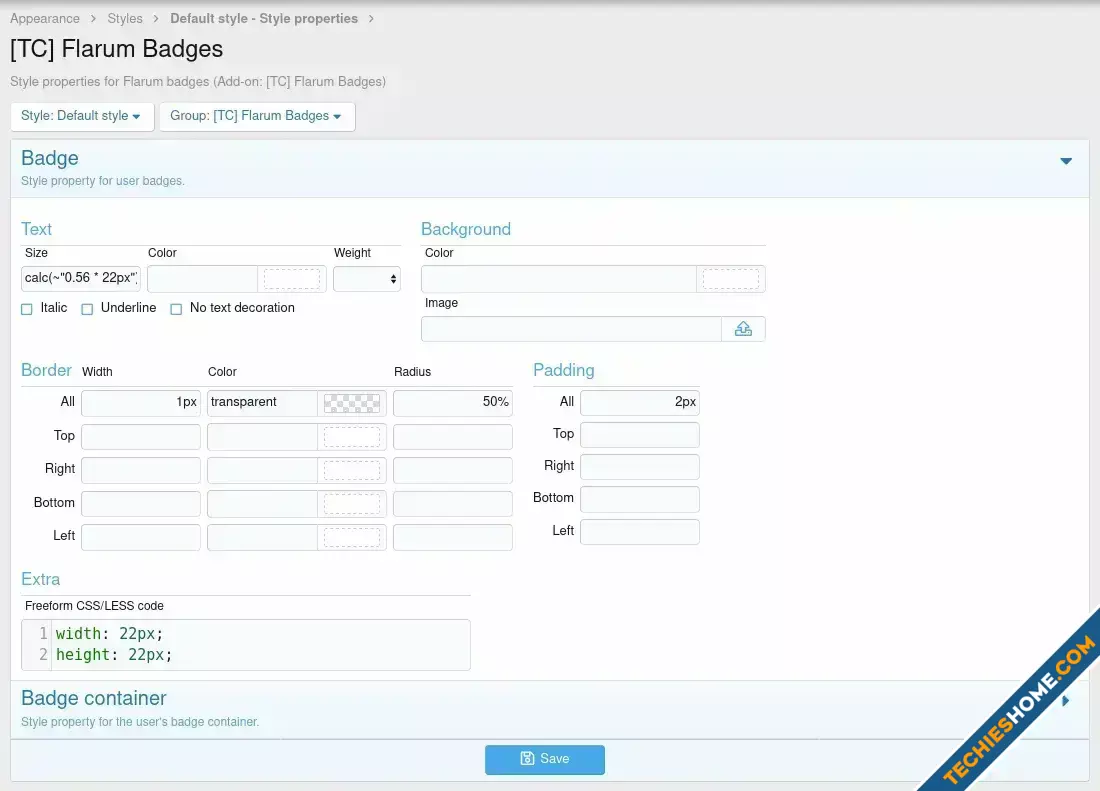1100x791 pixels.
Task: Click the border Top width field
Action: [141, 436]
